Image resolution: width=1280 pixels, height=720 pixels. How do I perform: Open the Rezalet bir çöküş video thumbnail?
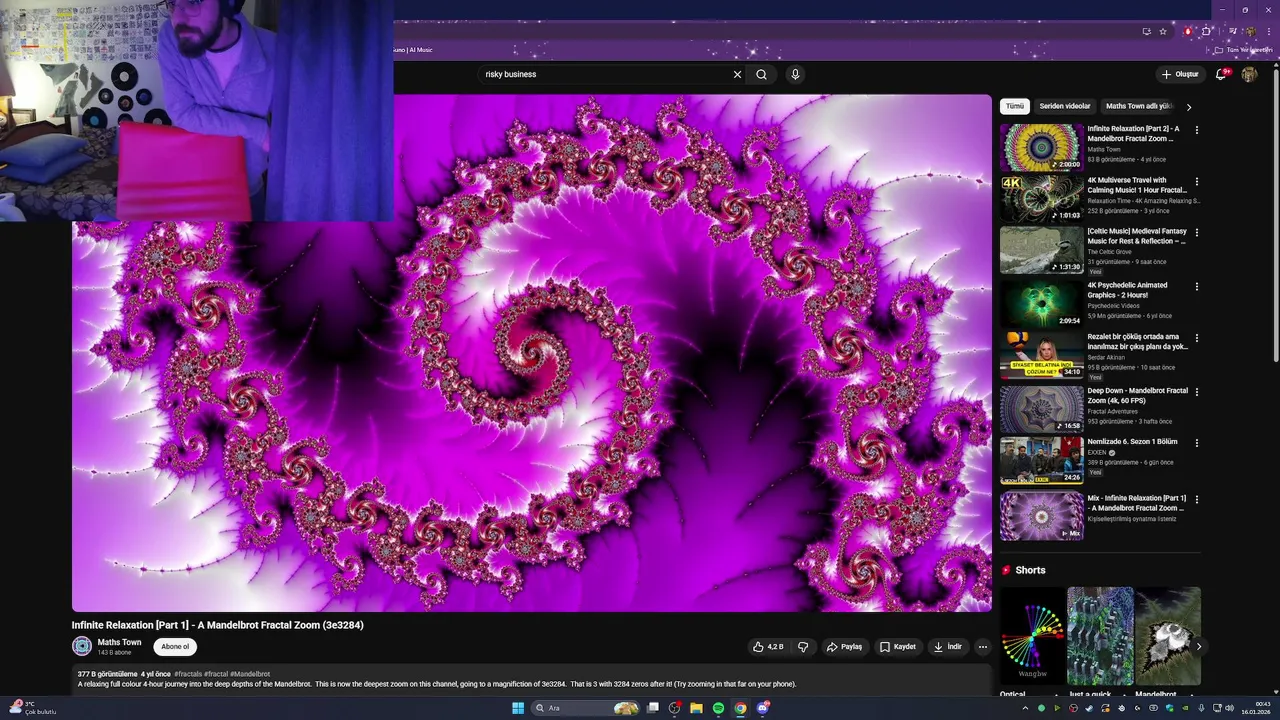[x=1042, y=355]
